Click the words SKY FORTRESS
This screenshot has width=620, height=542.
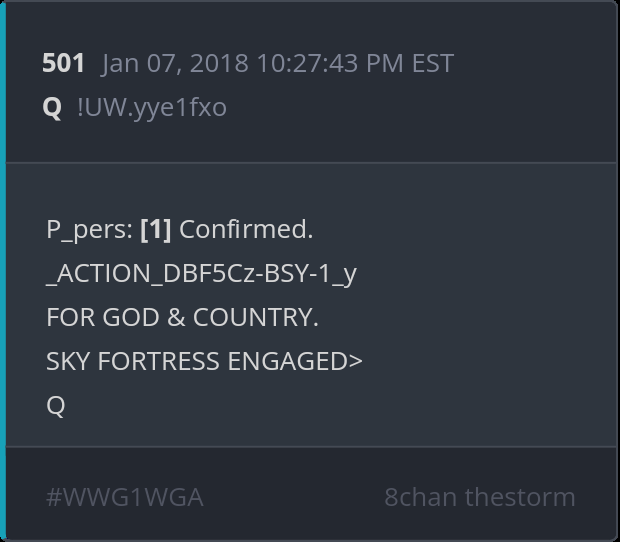point(133,361)
